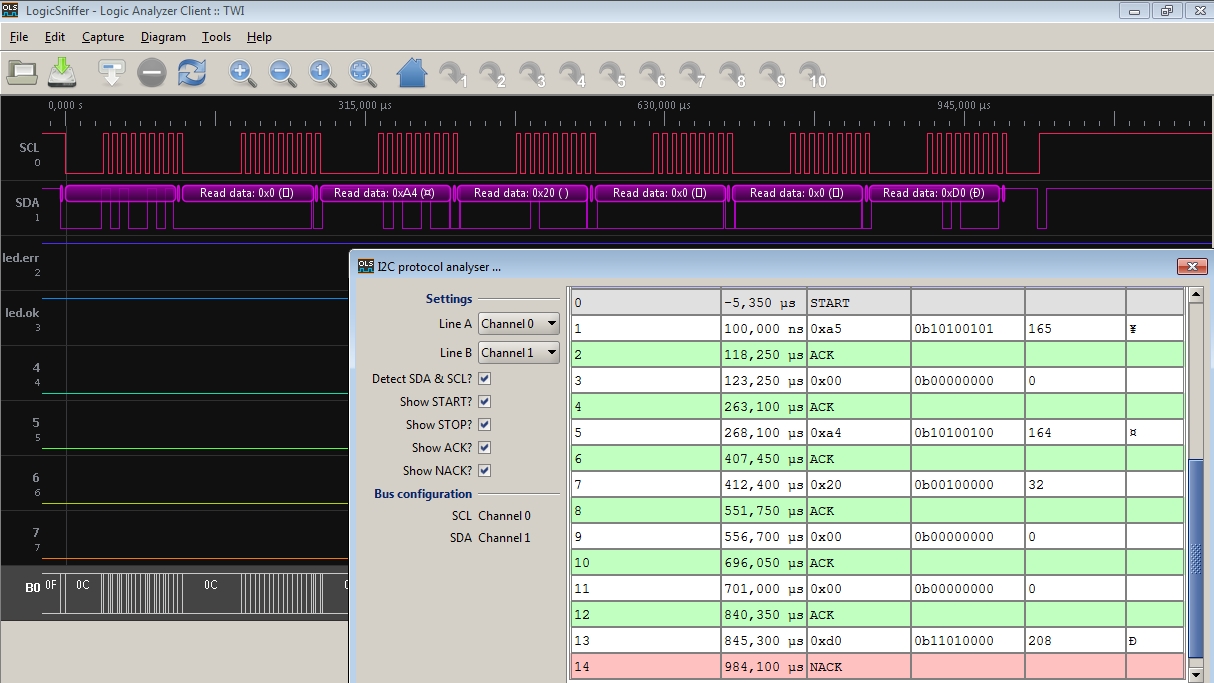
Task: Select the 118,250 µs ACK time cell
Action: pyautogui.click(x=764, y=354)
